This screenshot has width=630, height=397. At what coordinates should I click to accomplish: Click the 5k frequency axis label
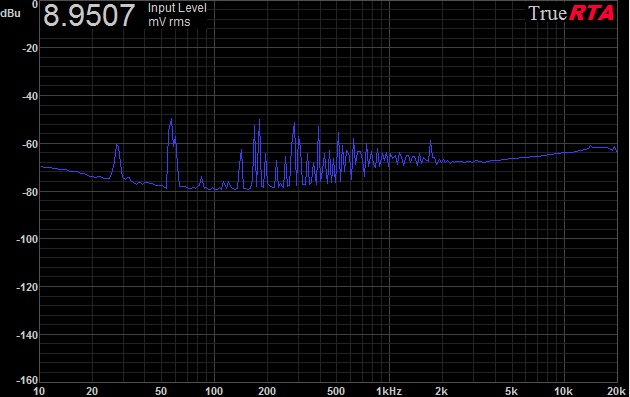tap(511, 391)
